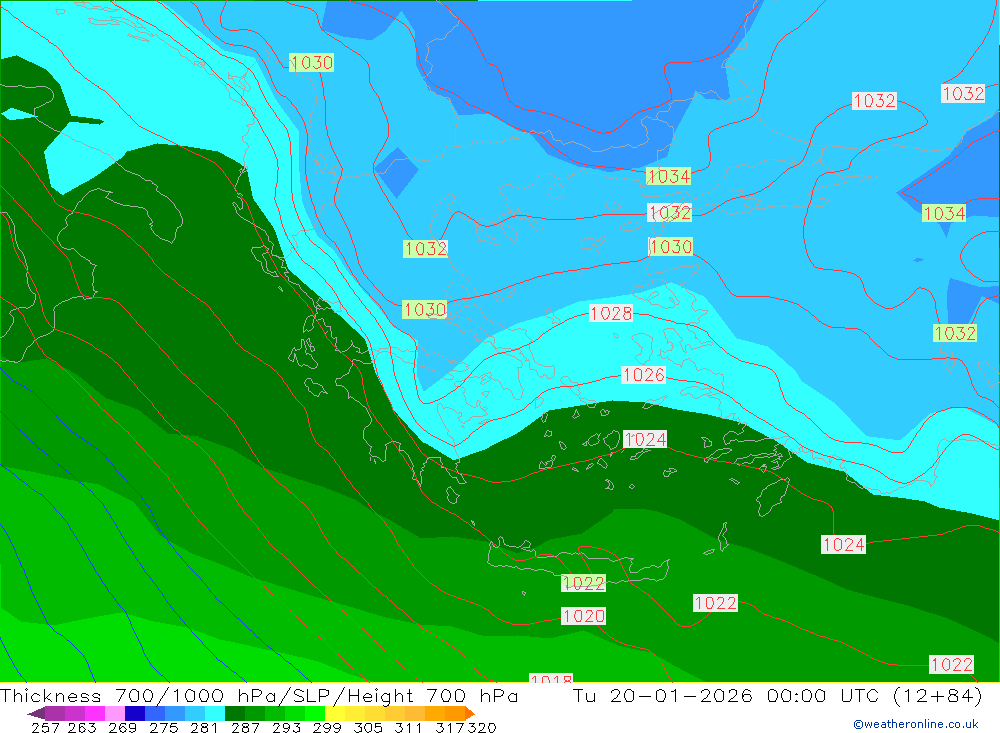Select the 1020 isobar label
Screen dimensions: 1000x733
[x=583, y=616]
